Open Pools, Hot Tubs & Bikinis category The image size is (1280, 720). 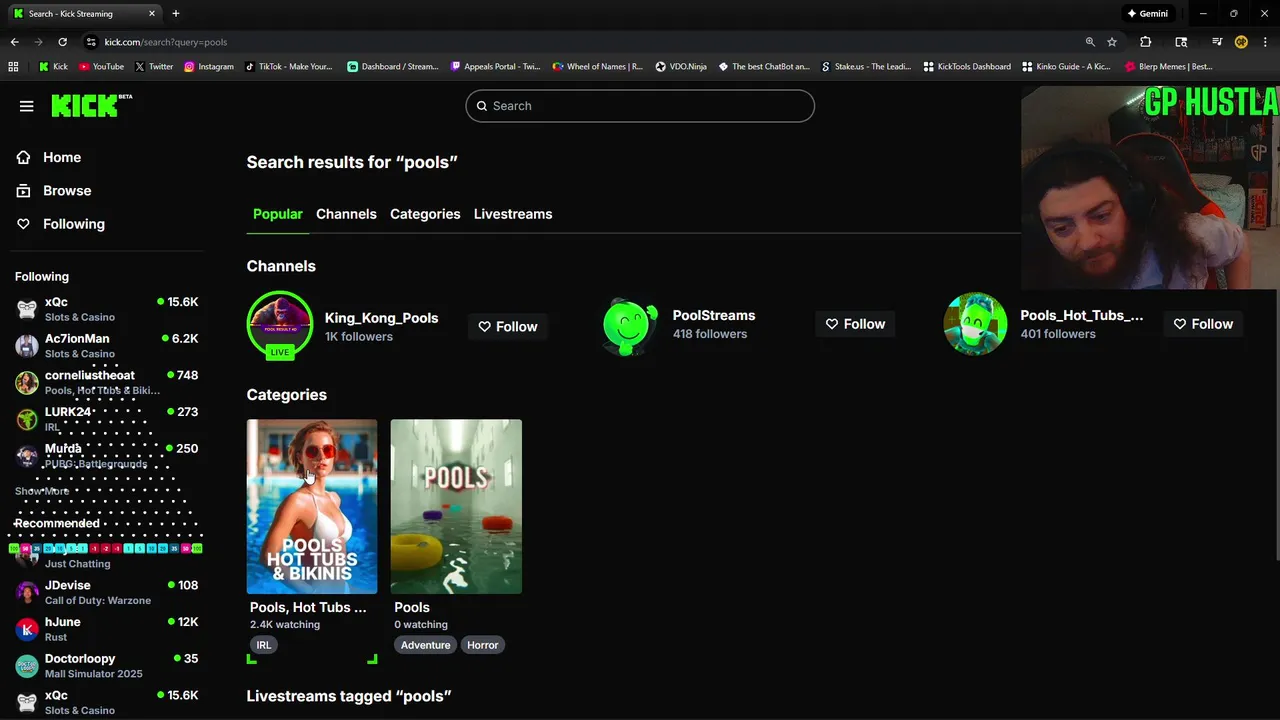(312, 506)
